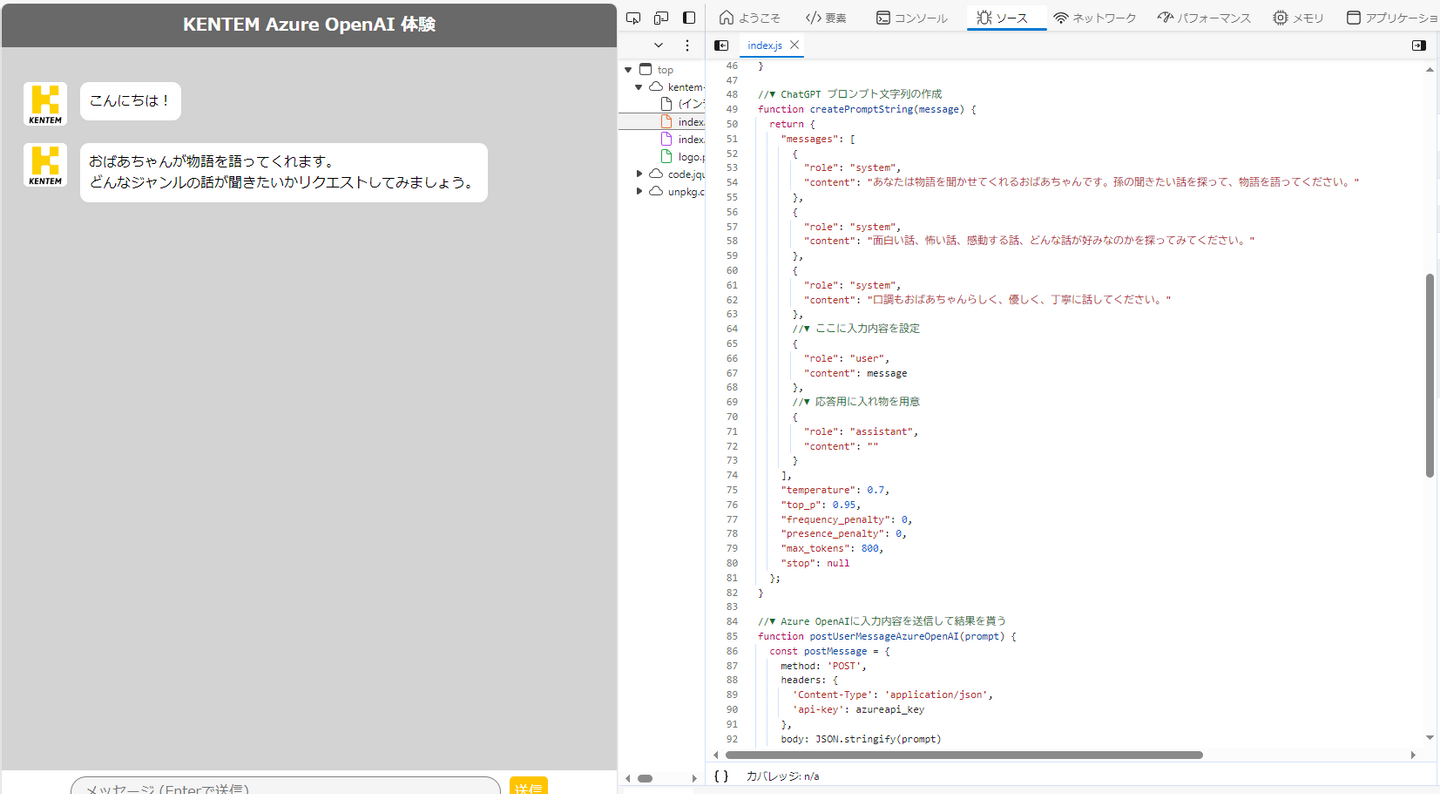Open the コンソール (Console) tab
Image resolution: width=1440 pixels, height=794 pixels.
tap(911, 18)
